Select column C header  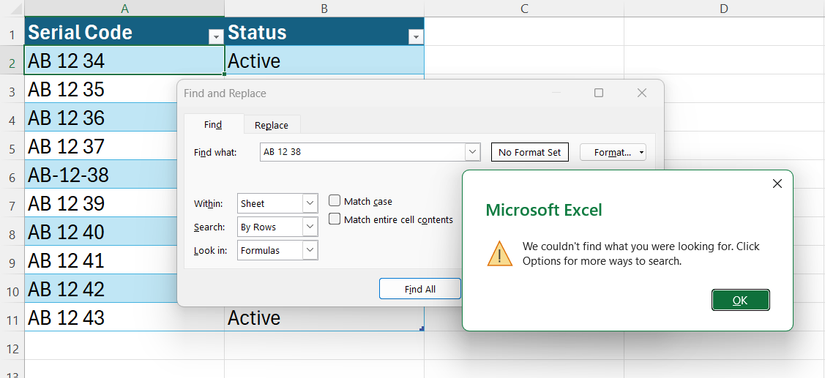click(525, 8)
